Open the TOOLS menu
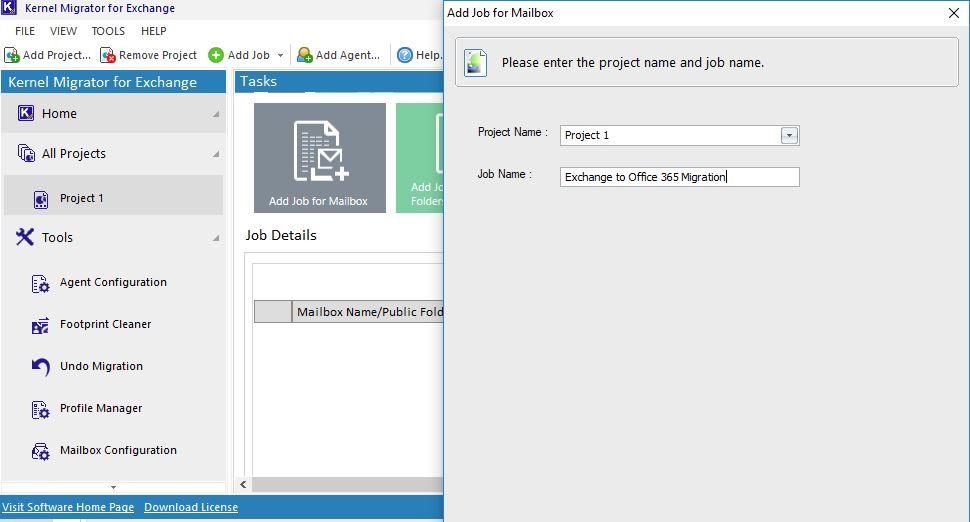 (108, 31)
